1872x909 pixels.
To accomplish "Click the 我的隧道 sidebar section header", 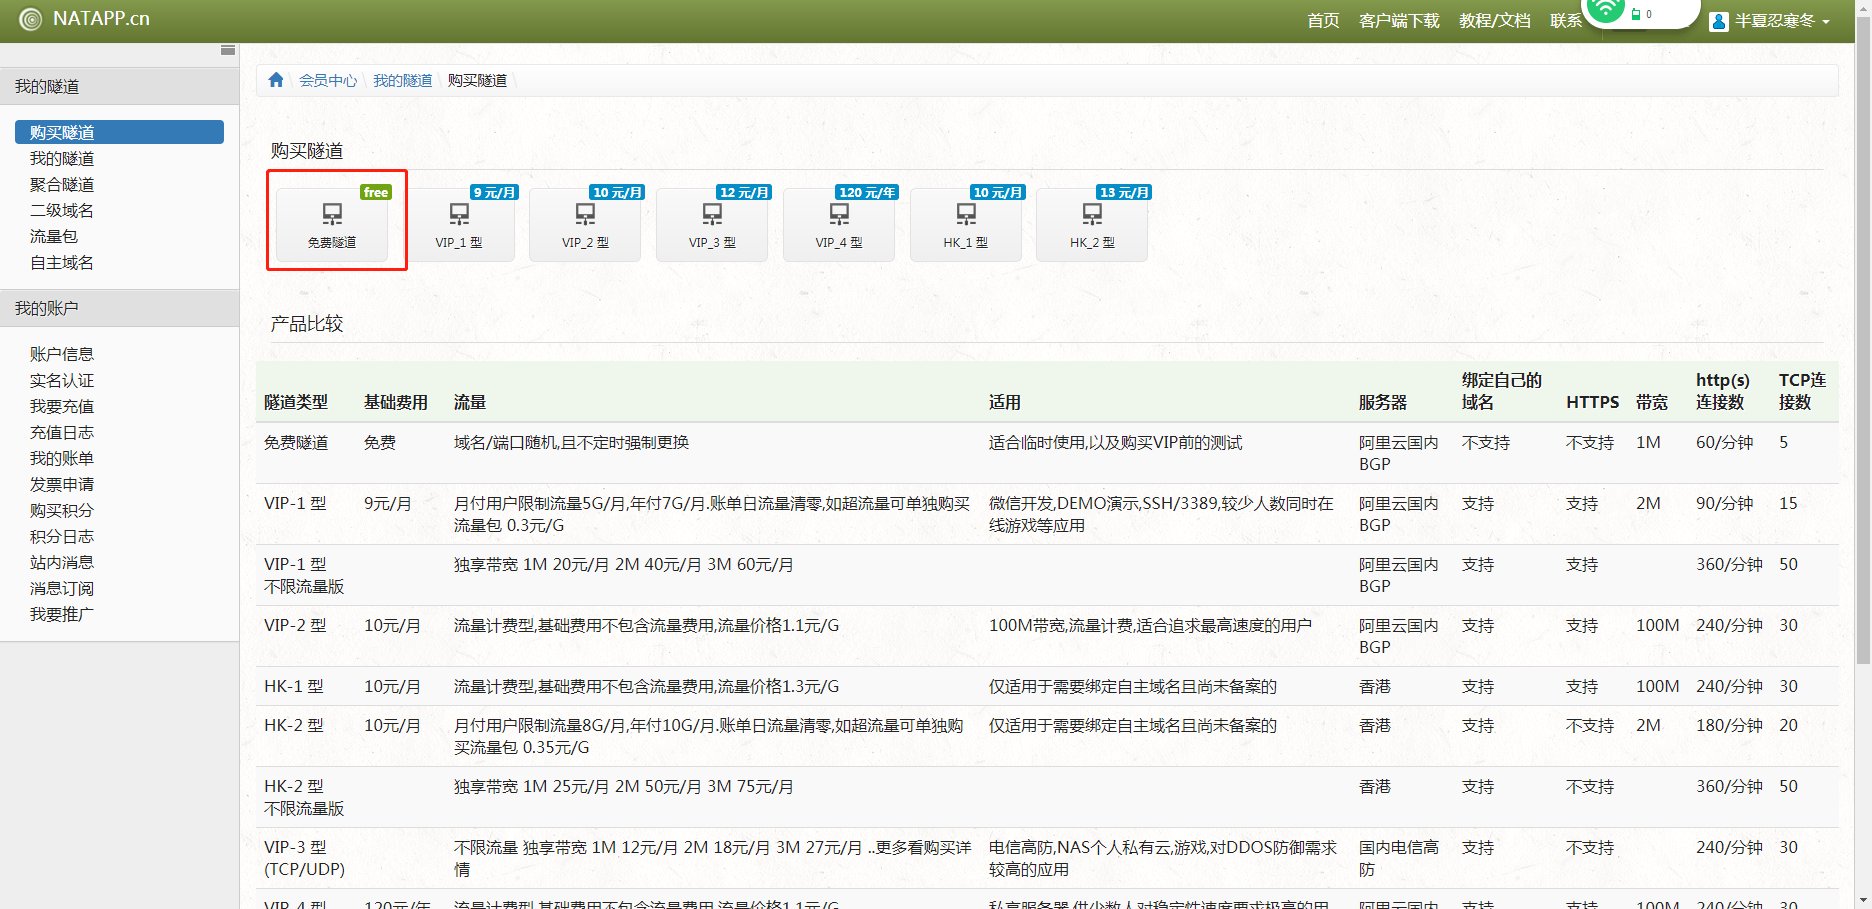I will [119, 86].
